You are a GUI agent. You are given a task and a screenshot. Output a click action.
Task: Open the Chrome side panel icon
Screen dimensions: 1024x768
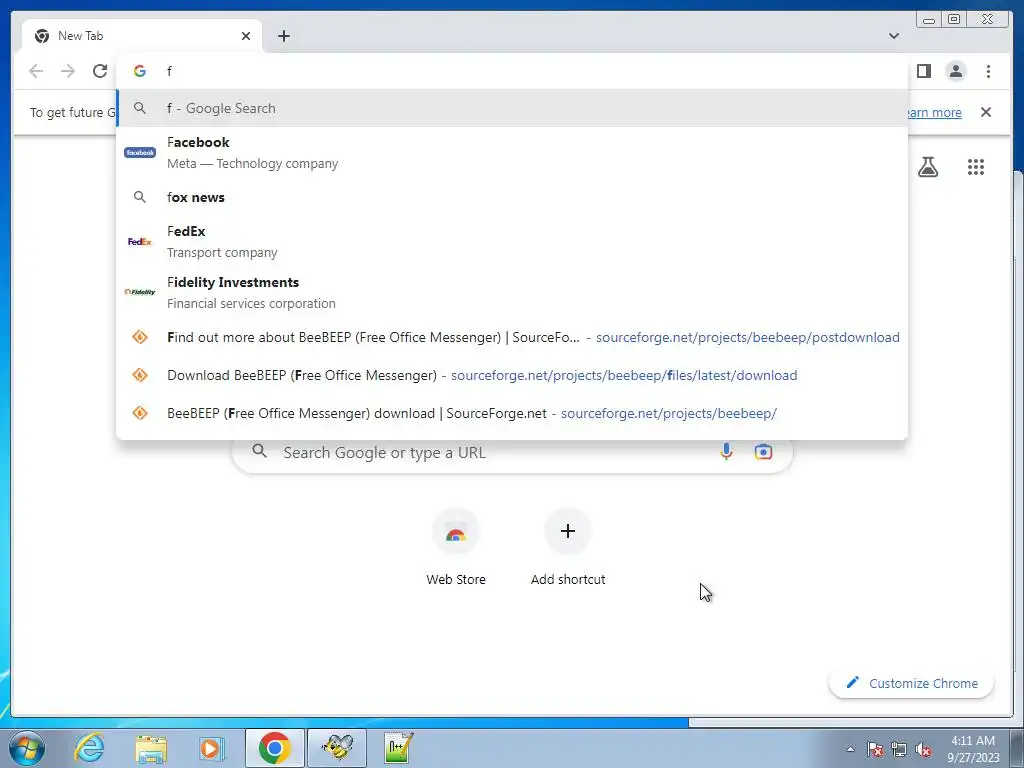(923, 71)
